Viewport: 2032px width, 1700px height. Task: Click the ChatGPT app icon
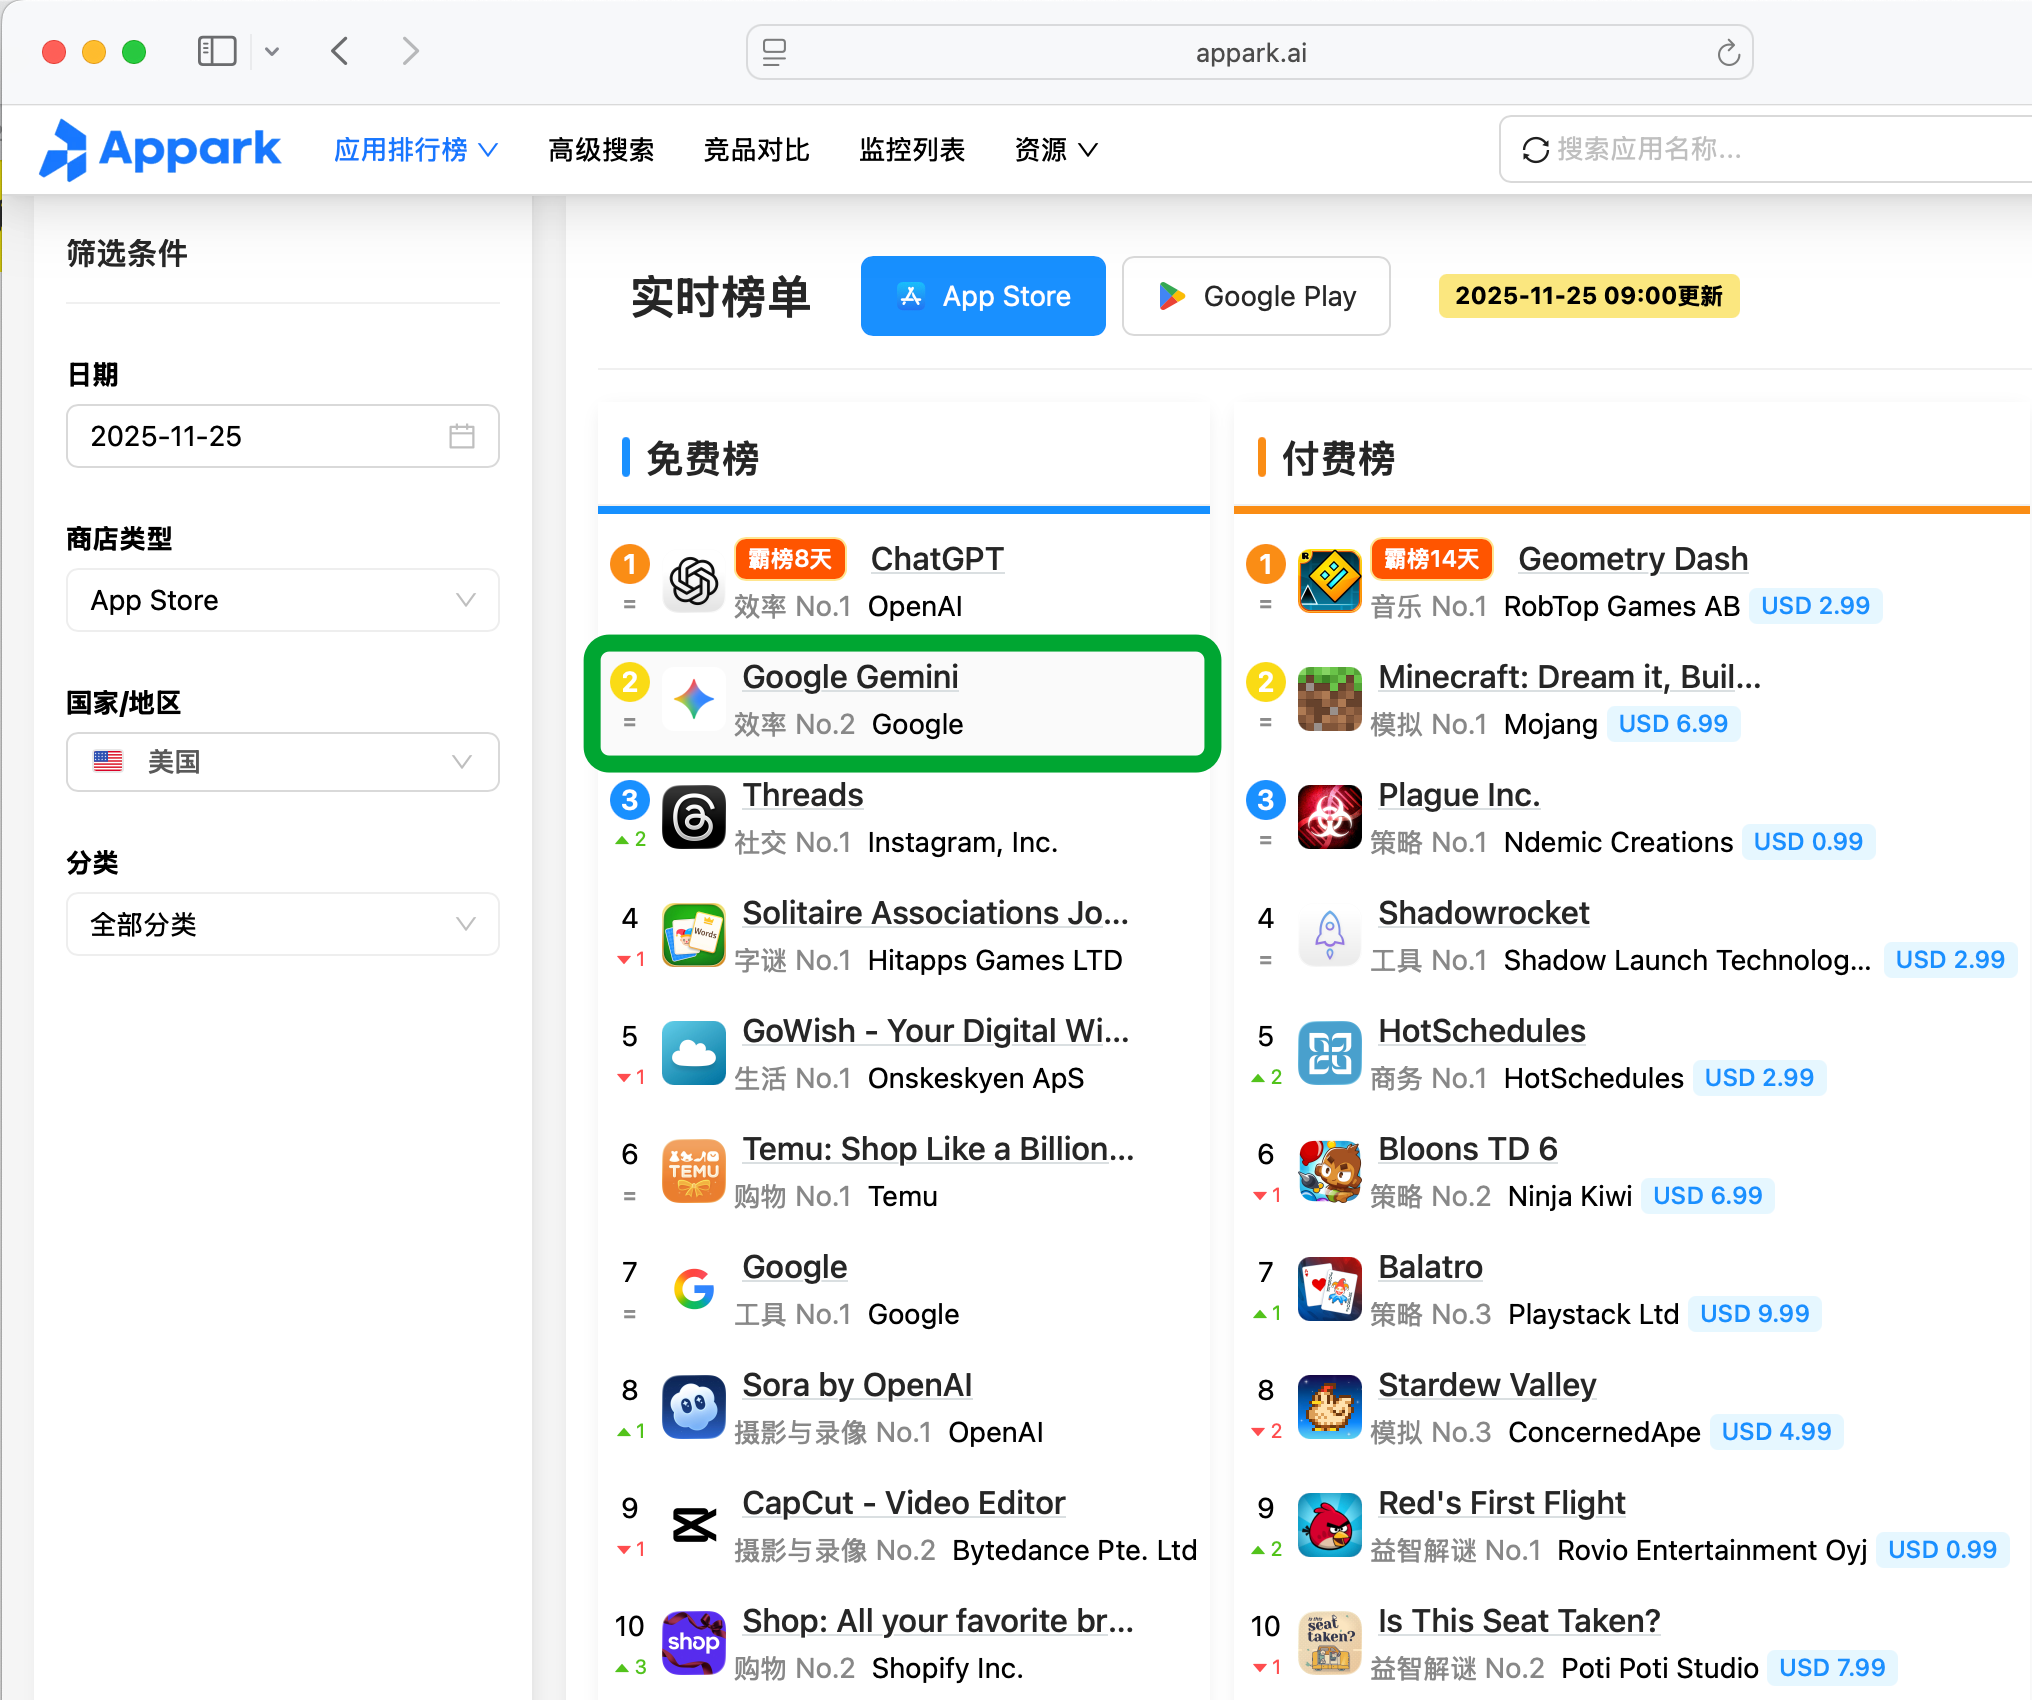[693, 582]
